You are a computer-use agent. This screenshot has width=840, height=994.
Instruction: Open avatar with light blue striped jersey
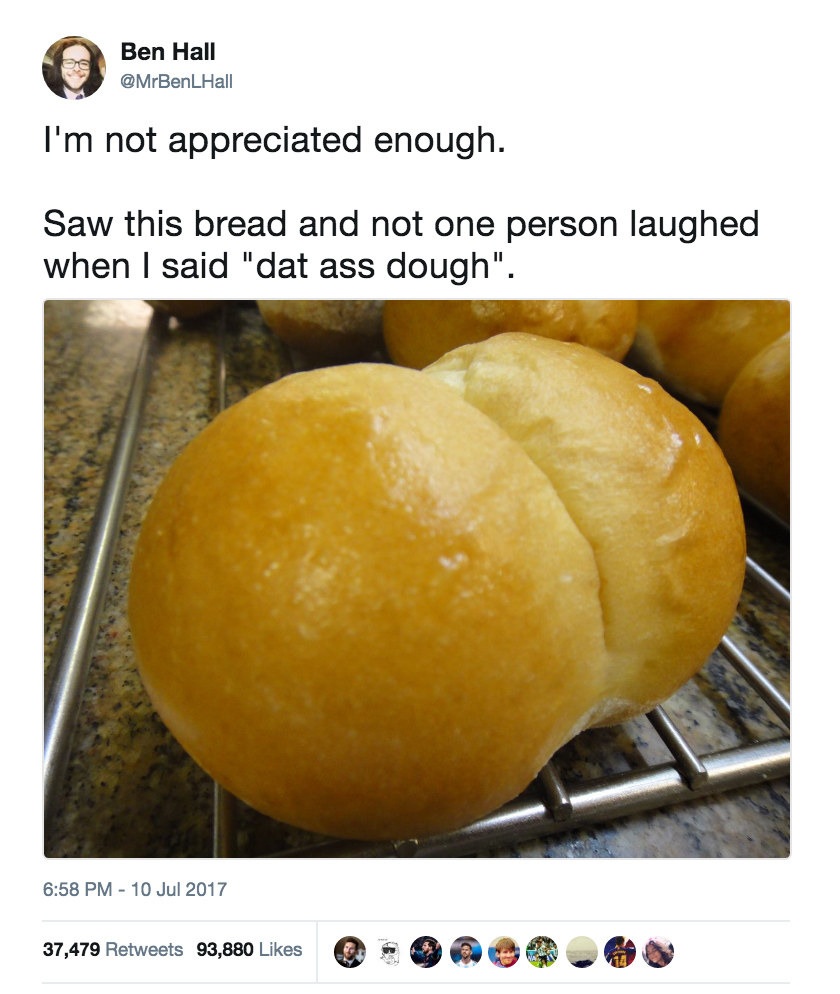(466, 952)
